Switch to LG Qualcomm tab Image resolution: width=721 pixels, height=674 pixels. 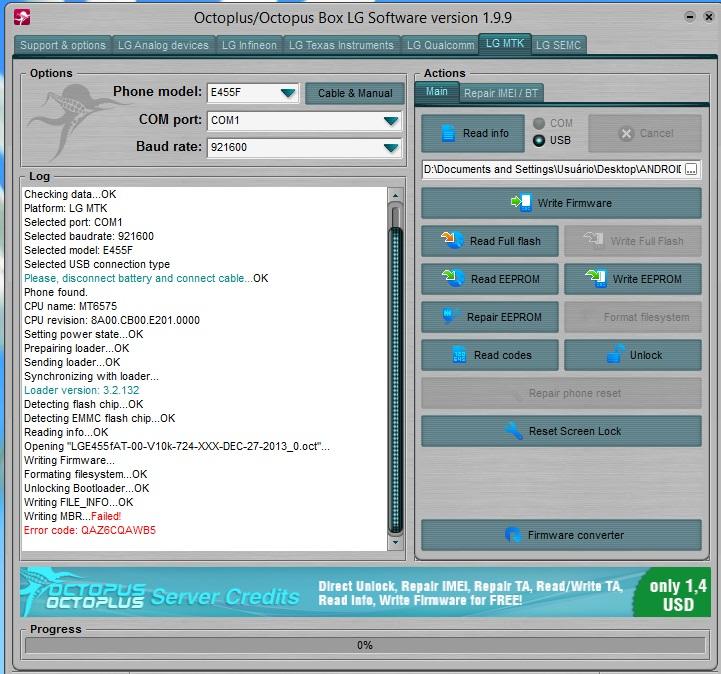[x=440, y=45]
